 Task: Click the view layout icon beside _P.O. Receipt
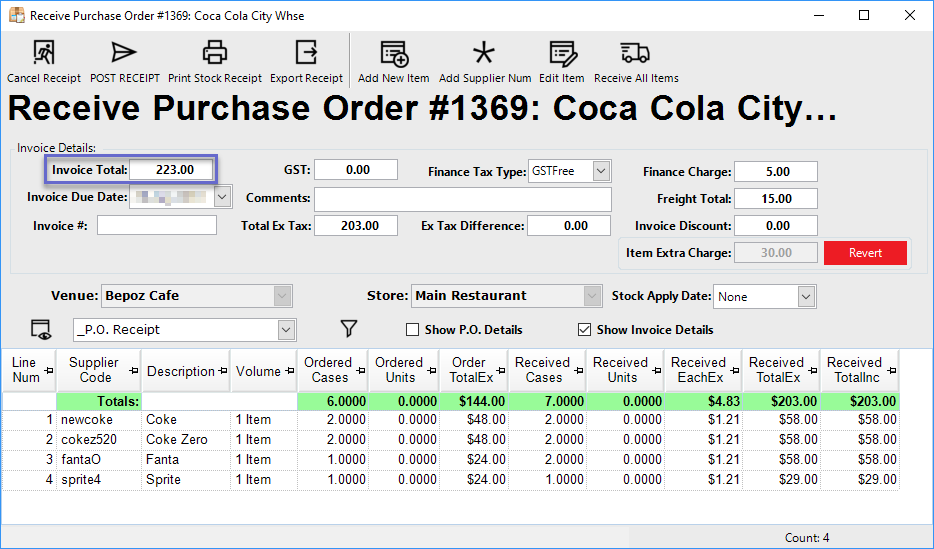[x=41, y=329]
